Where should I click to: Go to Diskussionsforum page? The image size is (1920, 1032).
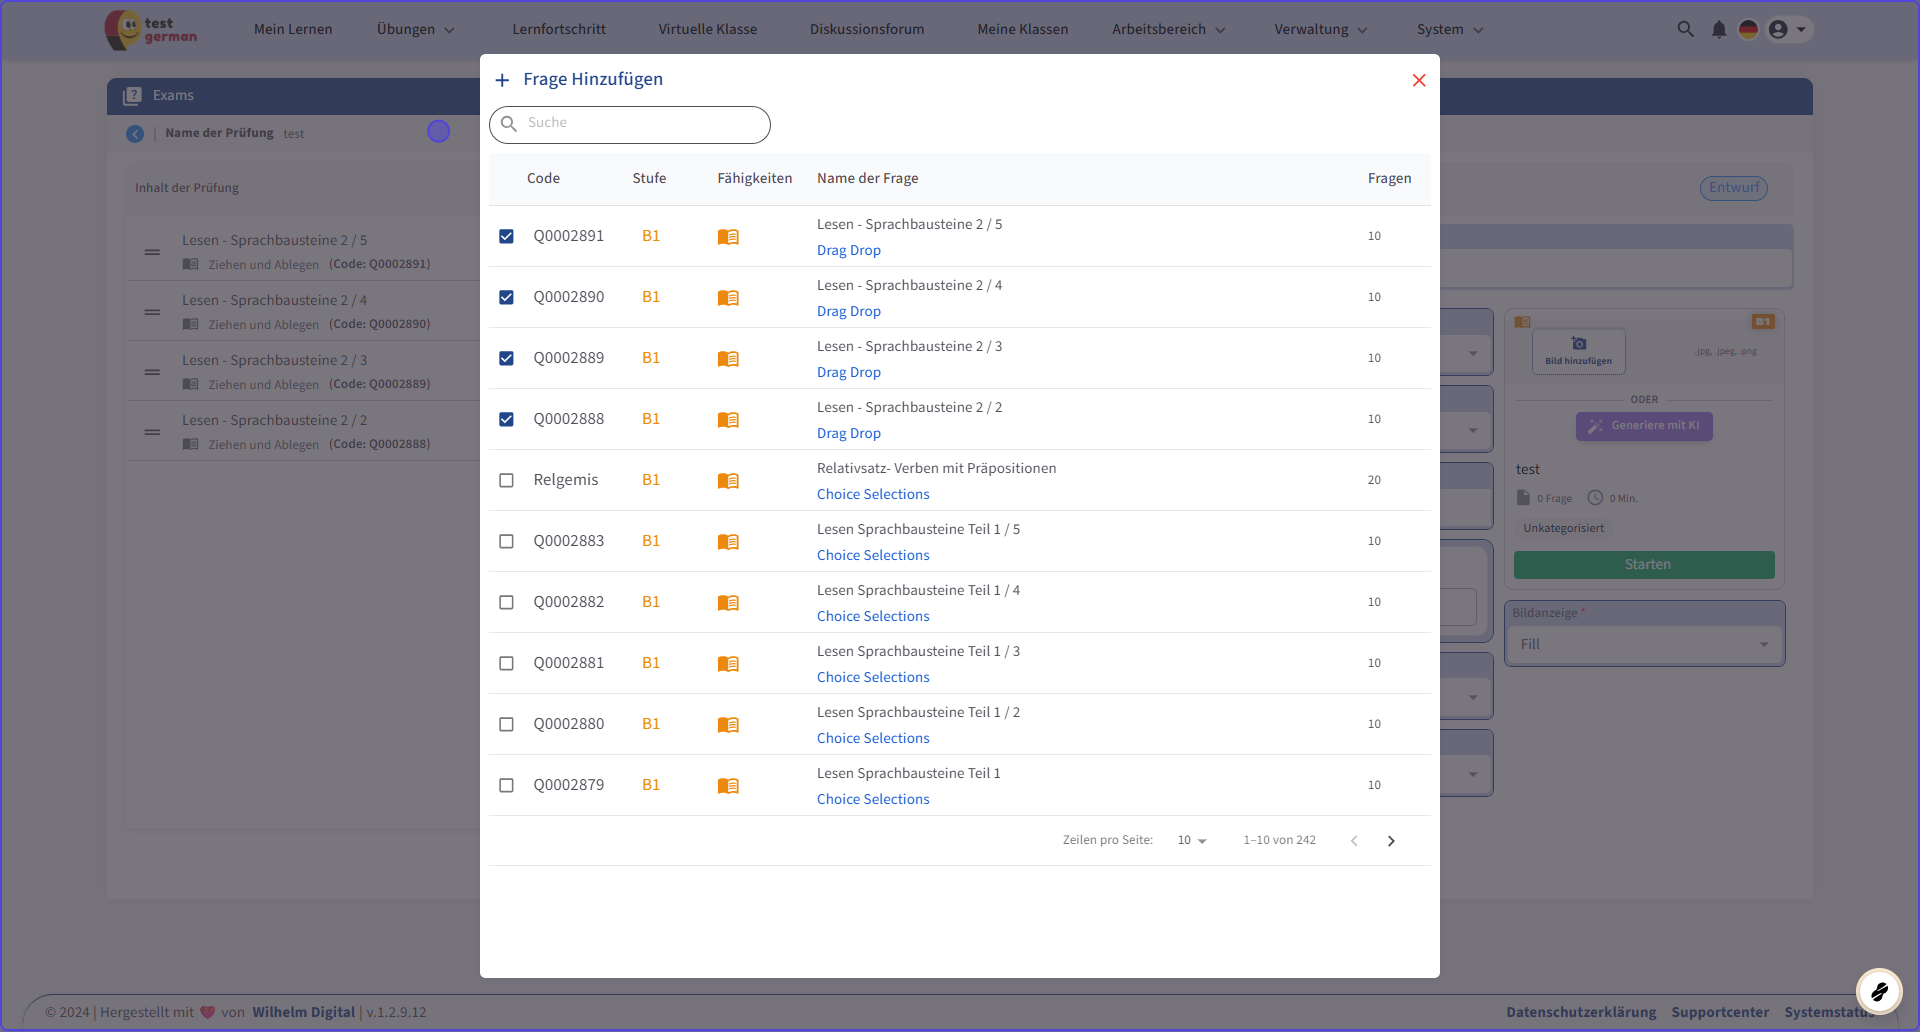tap(867, 29)
